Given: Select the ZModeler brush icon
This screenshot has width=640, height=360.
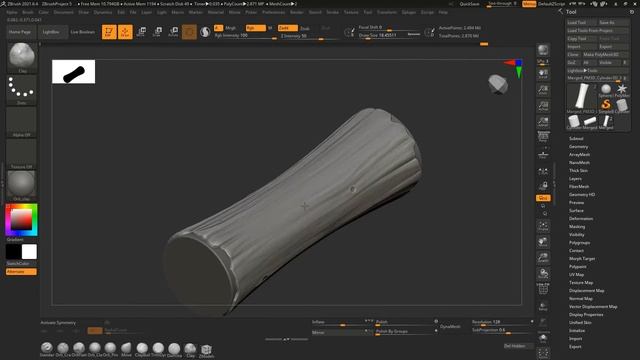Looking at the screenshot, I should tap(206, 350).
